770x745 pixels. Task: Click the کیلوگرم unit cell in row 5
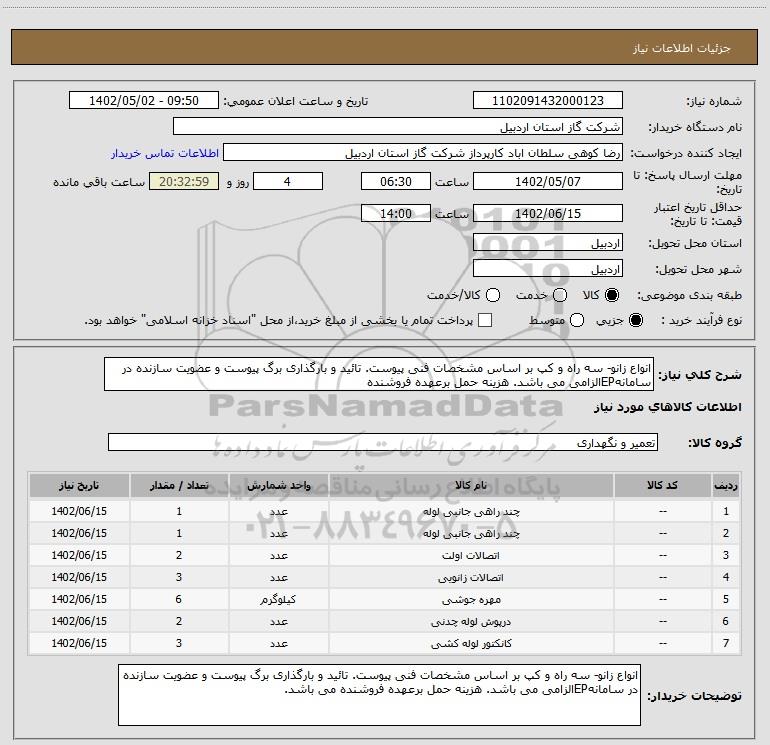pos(278,599)
